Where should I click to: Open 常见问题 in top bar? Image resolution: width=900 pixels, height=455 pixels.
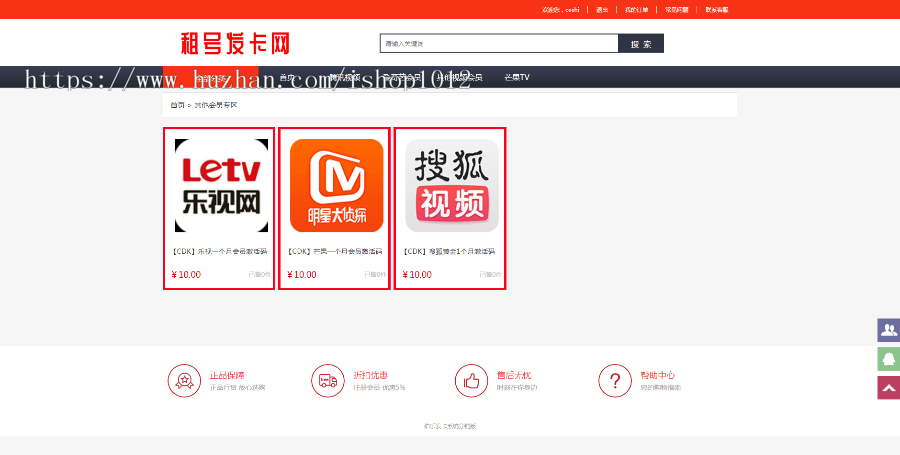(x=677, y=10)
